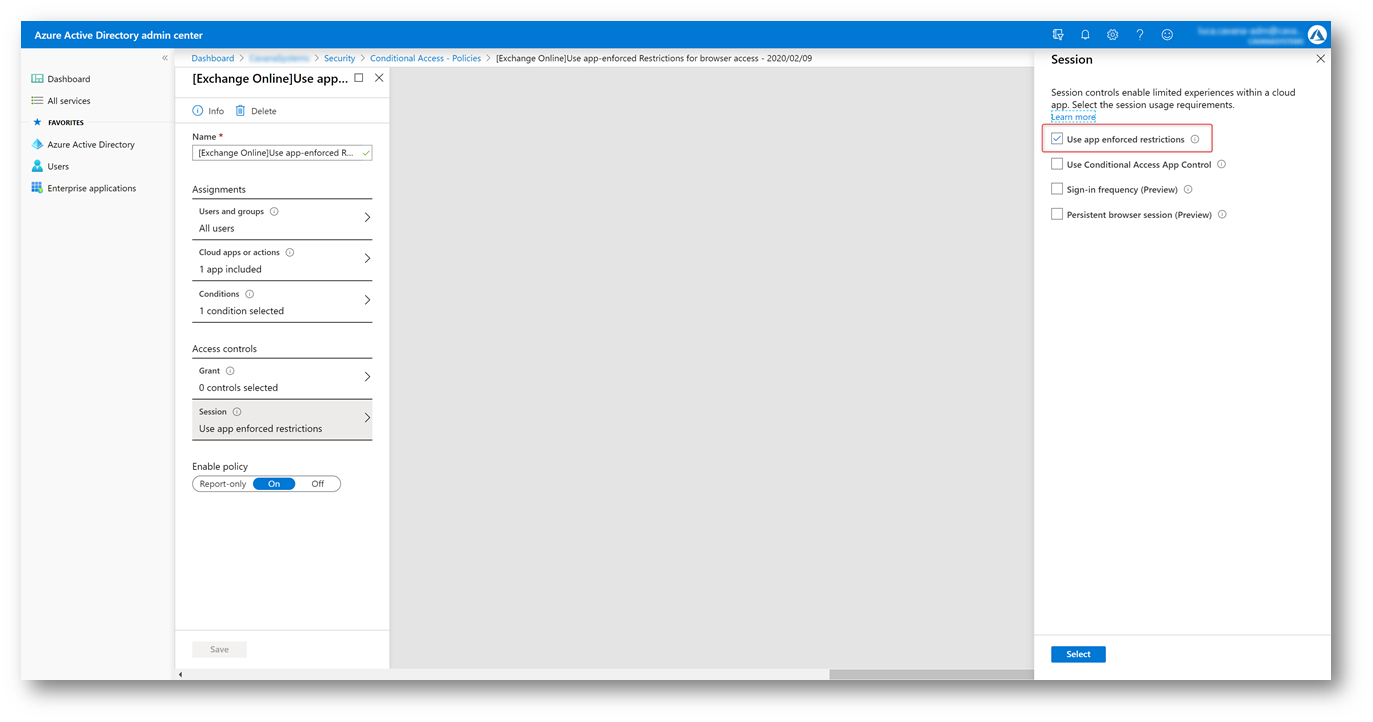This screenshot has width=1373, height=722.
Task: Click the '0 controls selected' text
Action: point(238,388)
